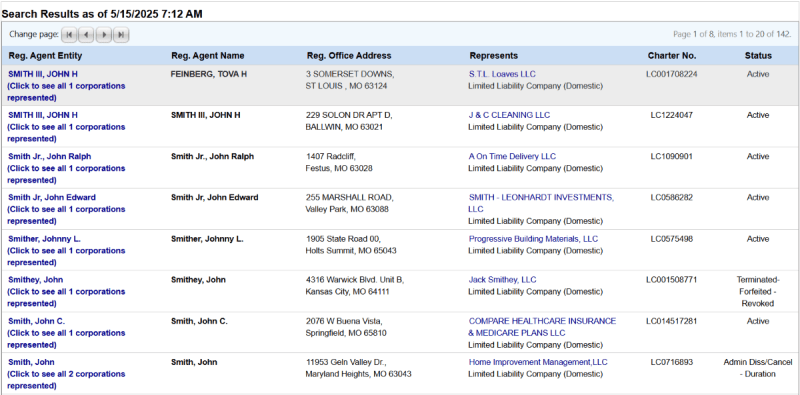Select address 2076 W Buena Vista
The width and height of the screenshot is (800, 395).
point(344,321)
